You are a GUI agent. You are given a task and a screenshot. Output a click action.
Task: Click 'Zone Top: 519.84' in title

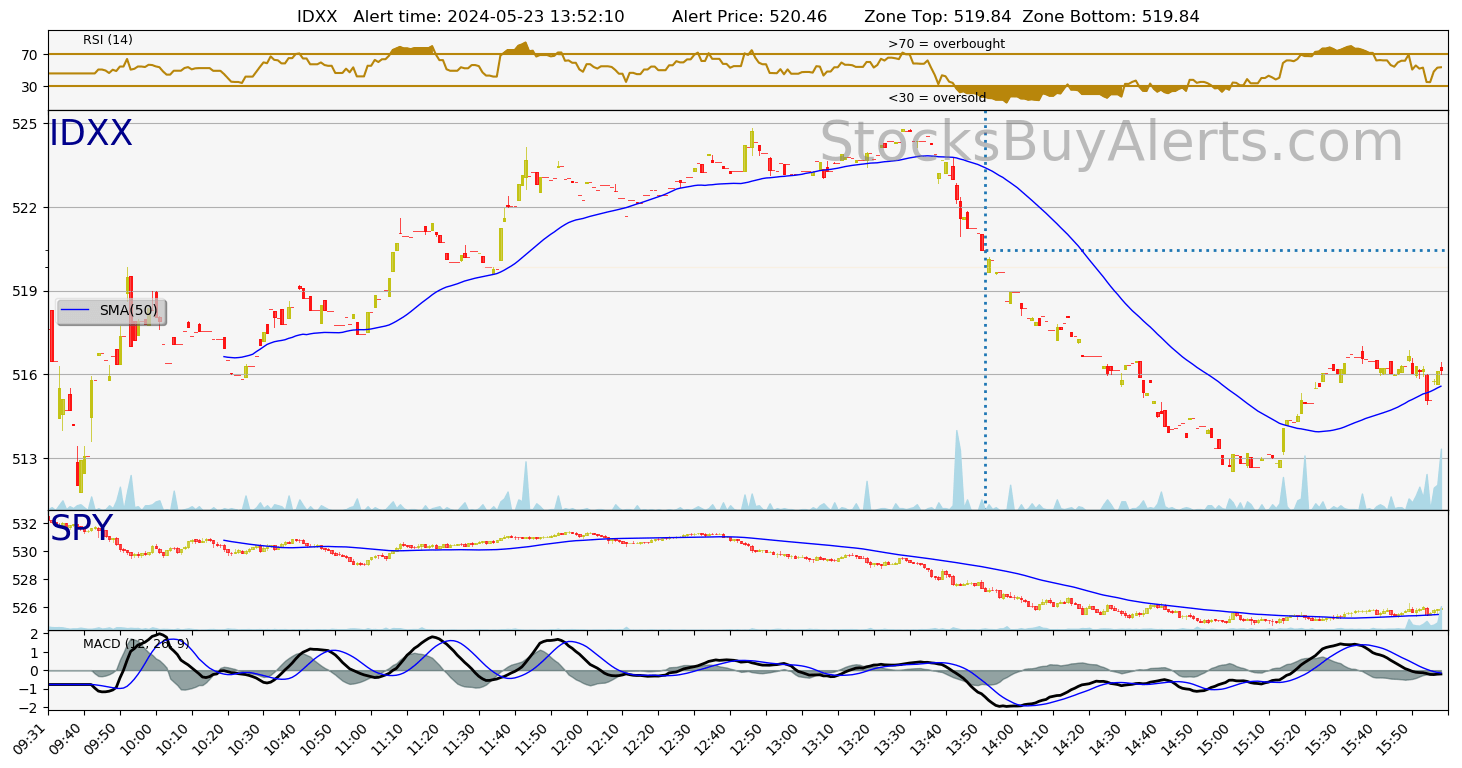pos(937,16)
